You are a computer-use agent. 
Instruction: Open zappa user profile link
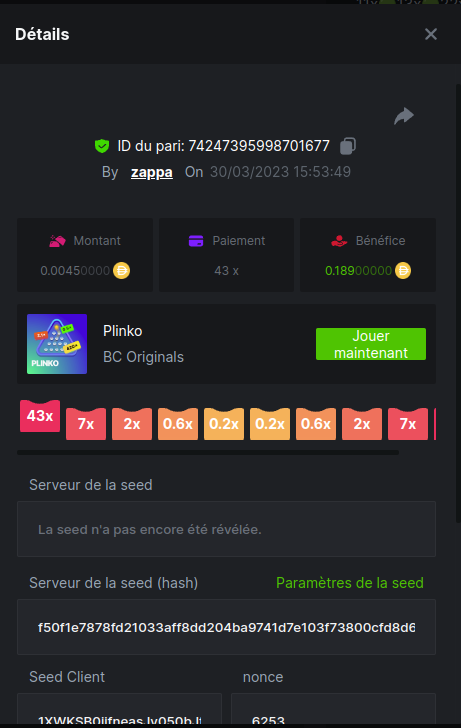pos(152,172)
